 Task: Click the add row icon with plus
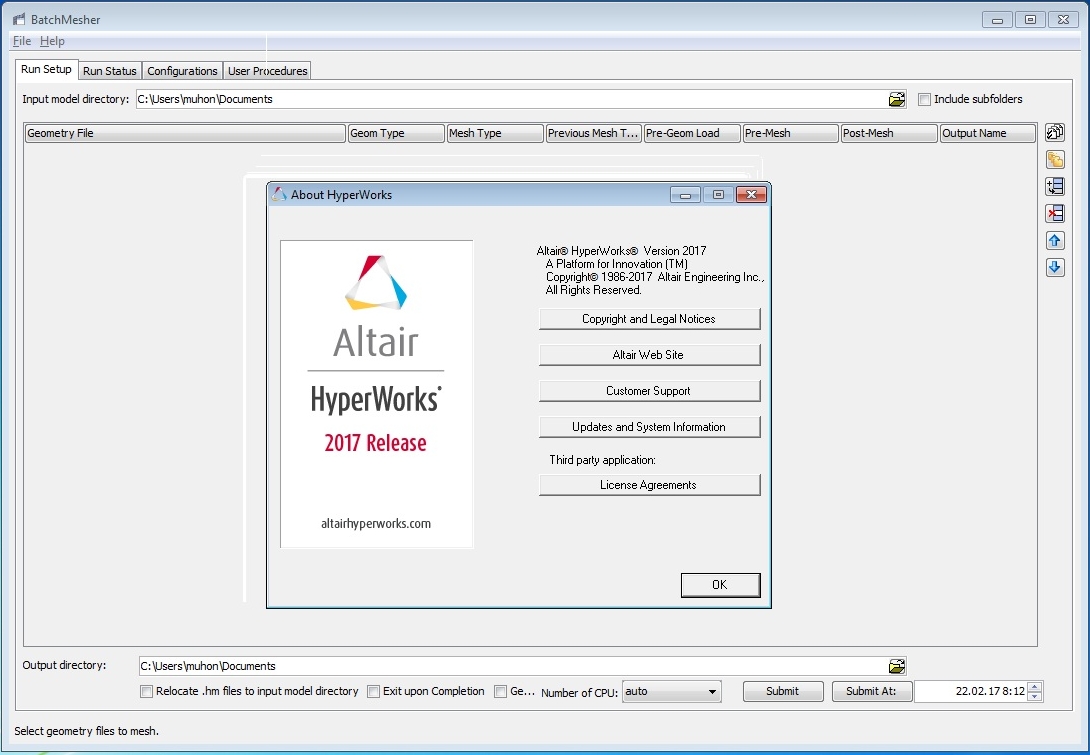click(1055, 186)
